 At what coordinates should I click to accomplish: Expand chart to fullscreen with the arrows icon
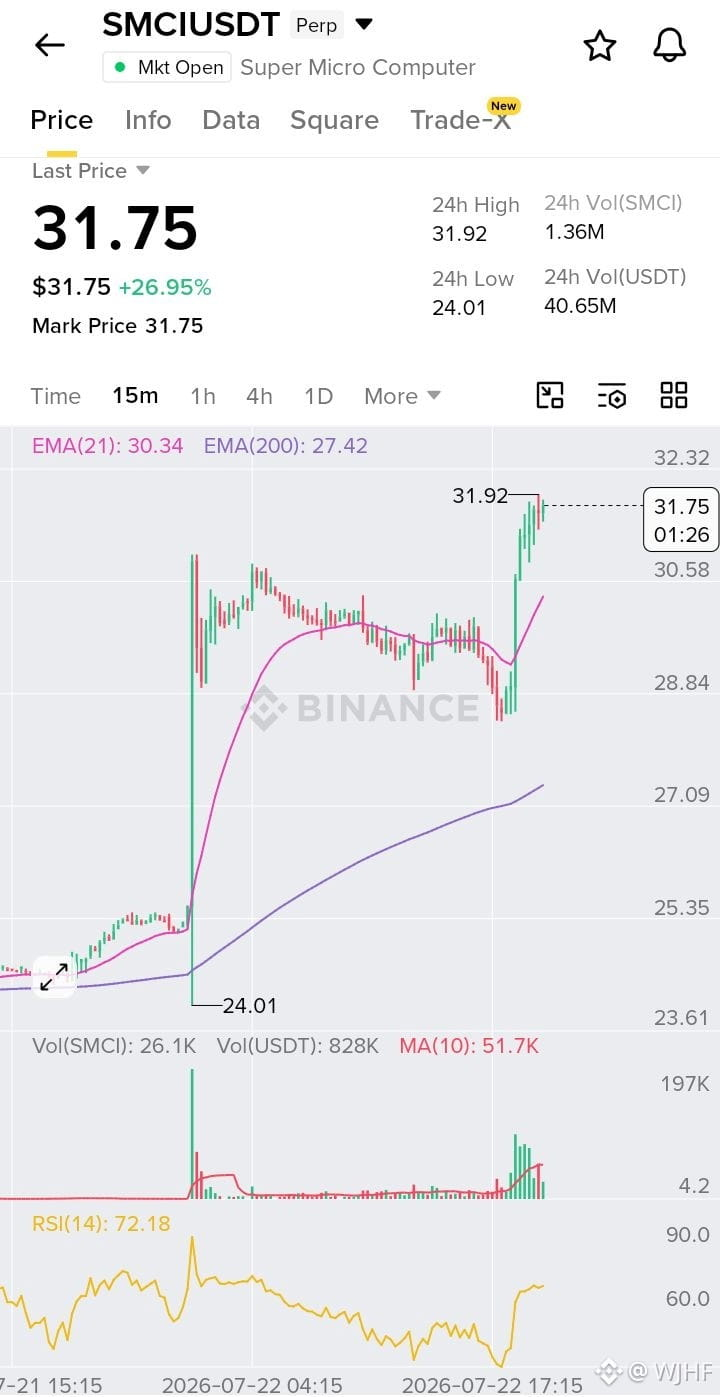tap(54, 977)
